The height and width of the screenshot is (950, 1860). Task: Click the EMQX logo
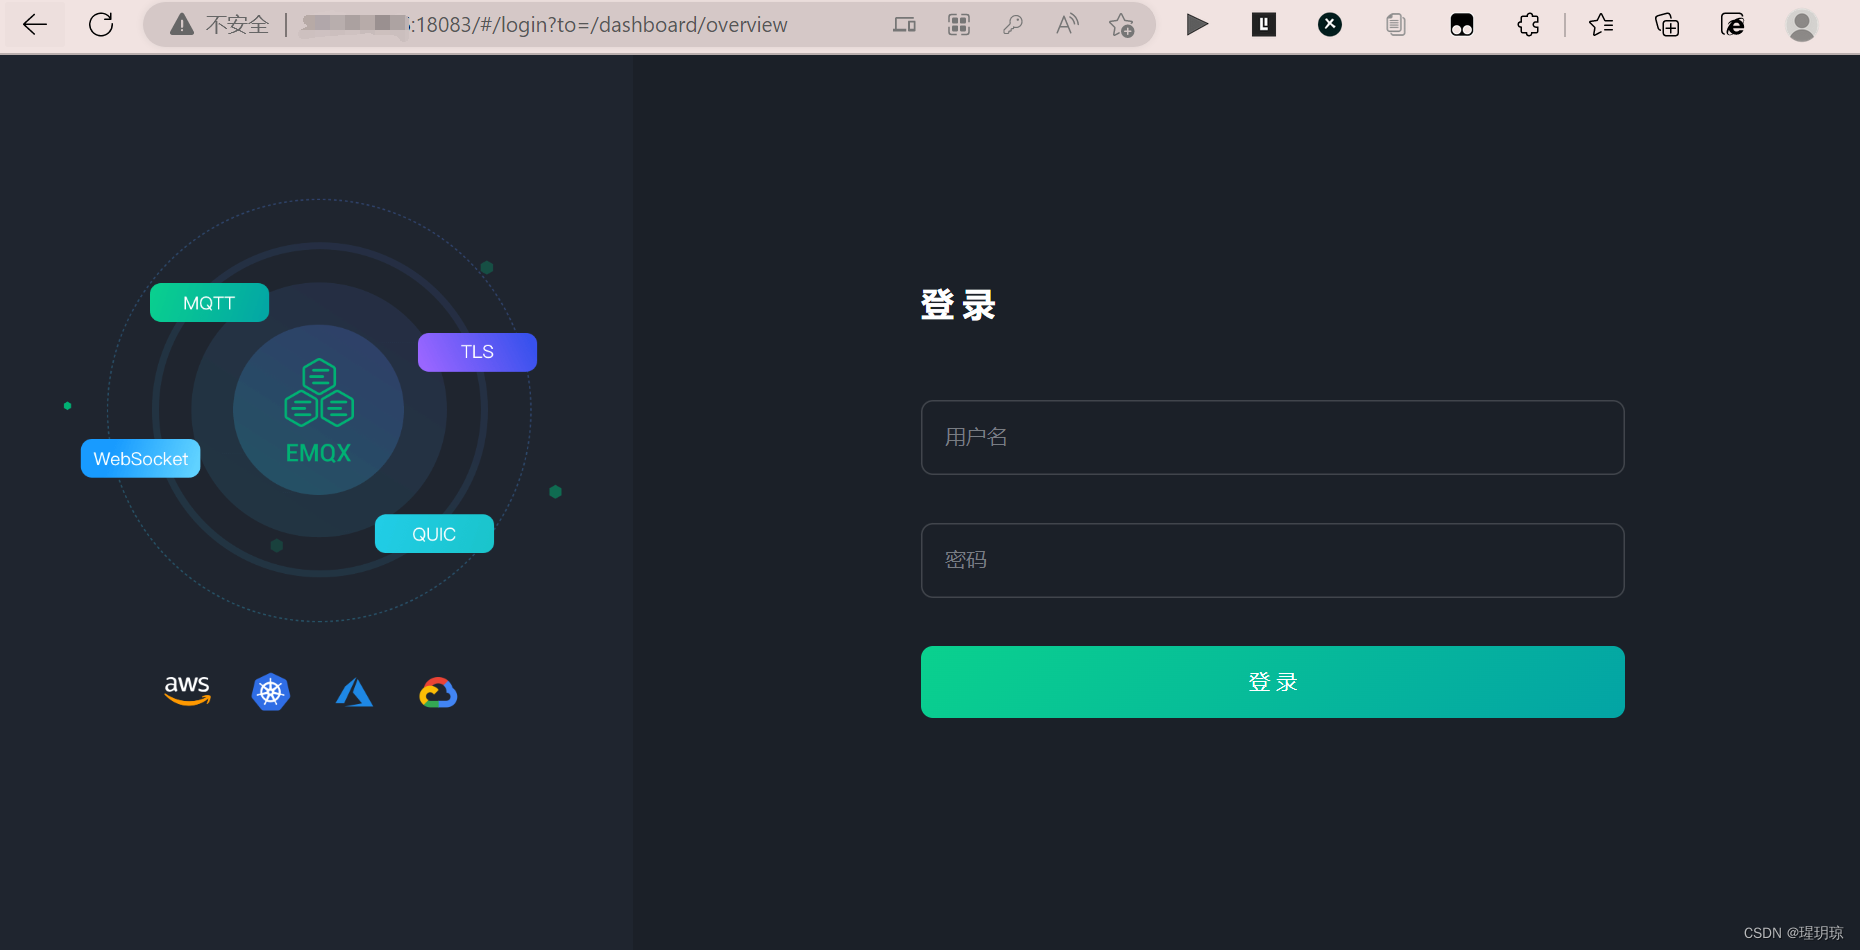click(319, 411)
